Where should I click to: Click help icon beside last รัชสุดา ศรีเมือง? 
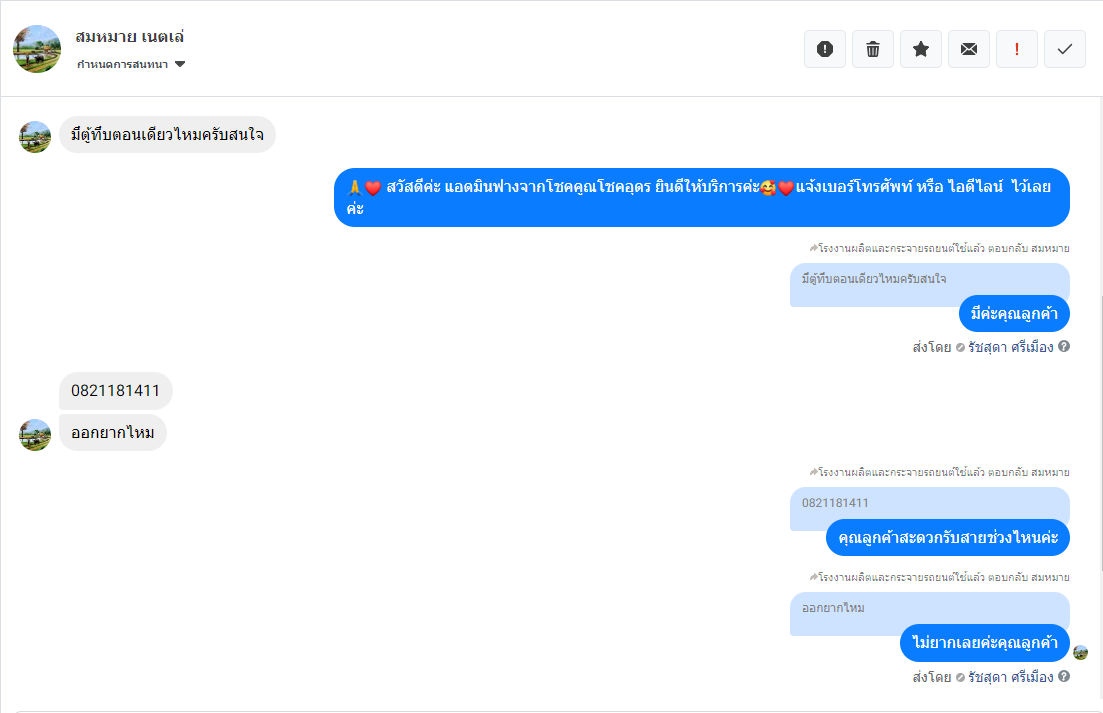pyautogui.click(x=1064, y=676)
